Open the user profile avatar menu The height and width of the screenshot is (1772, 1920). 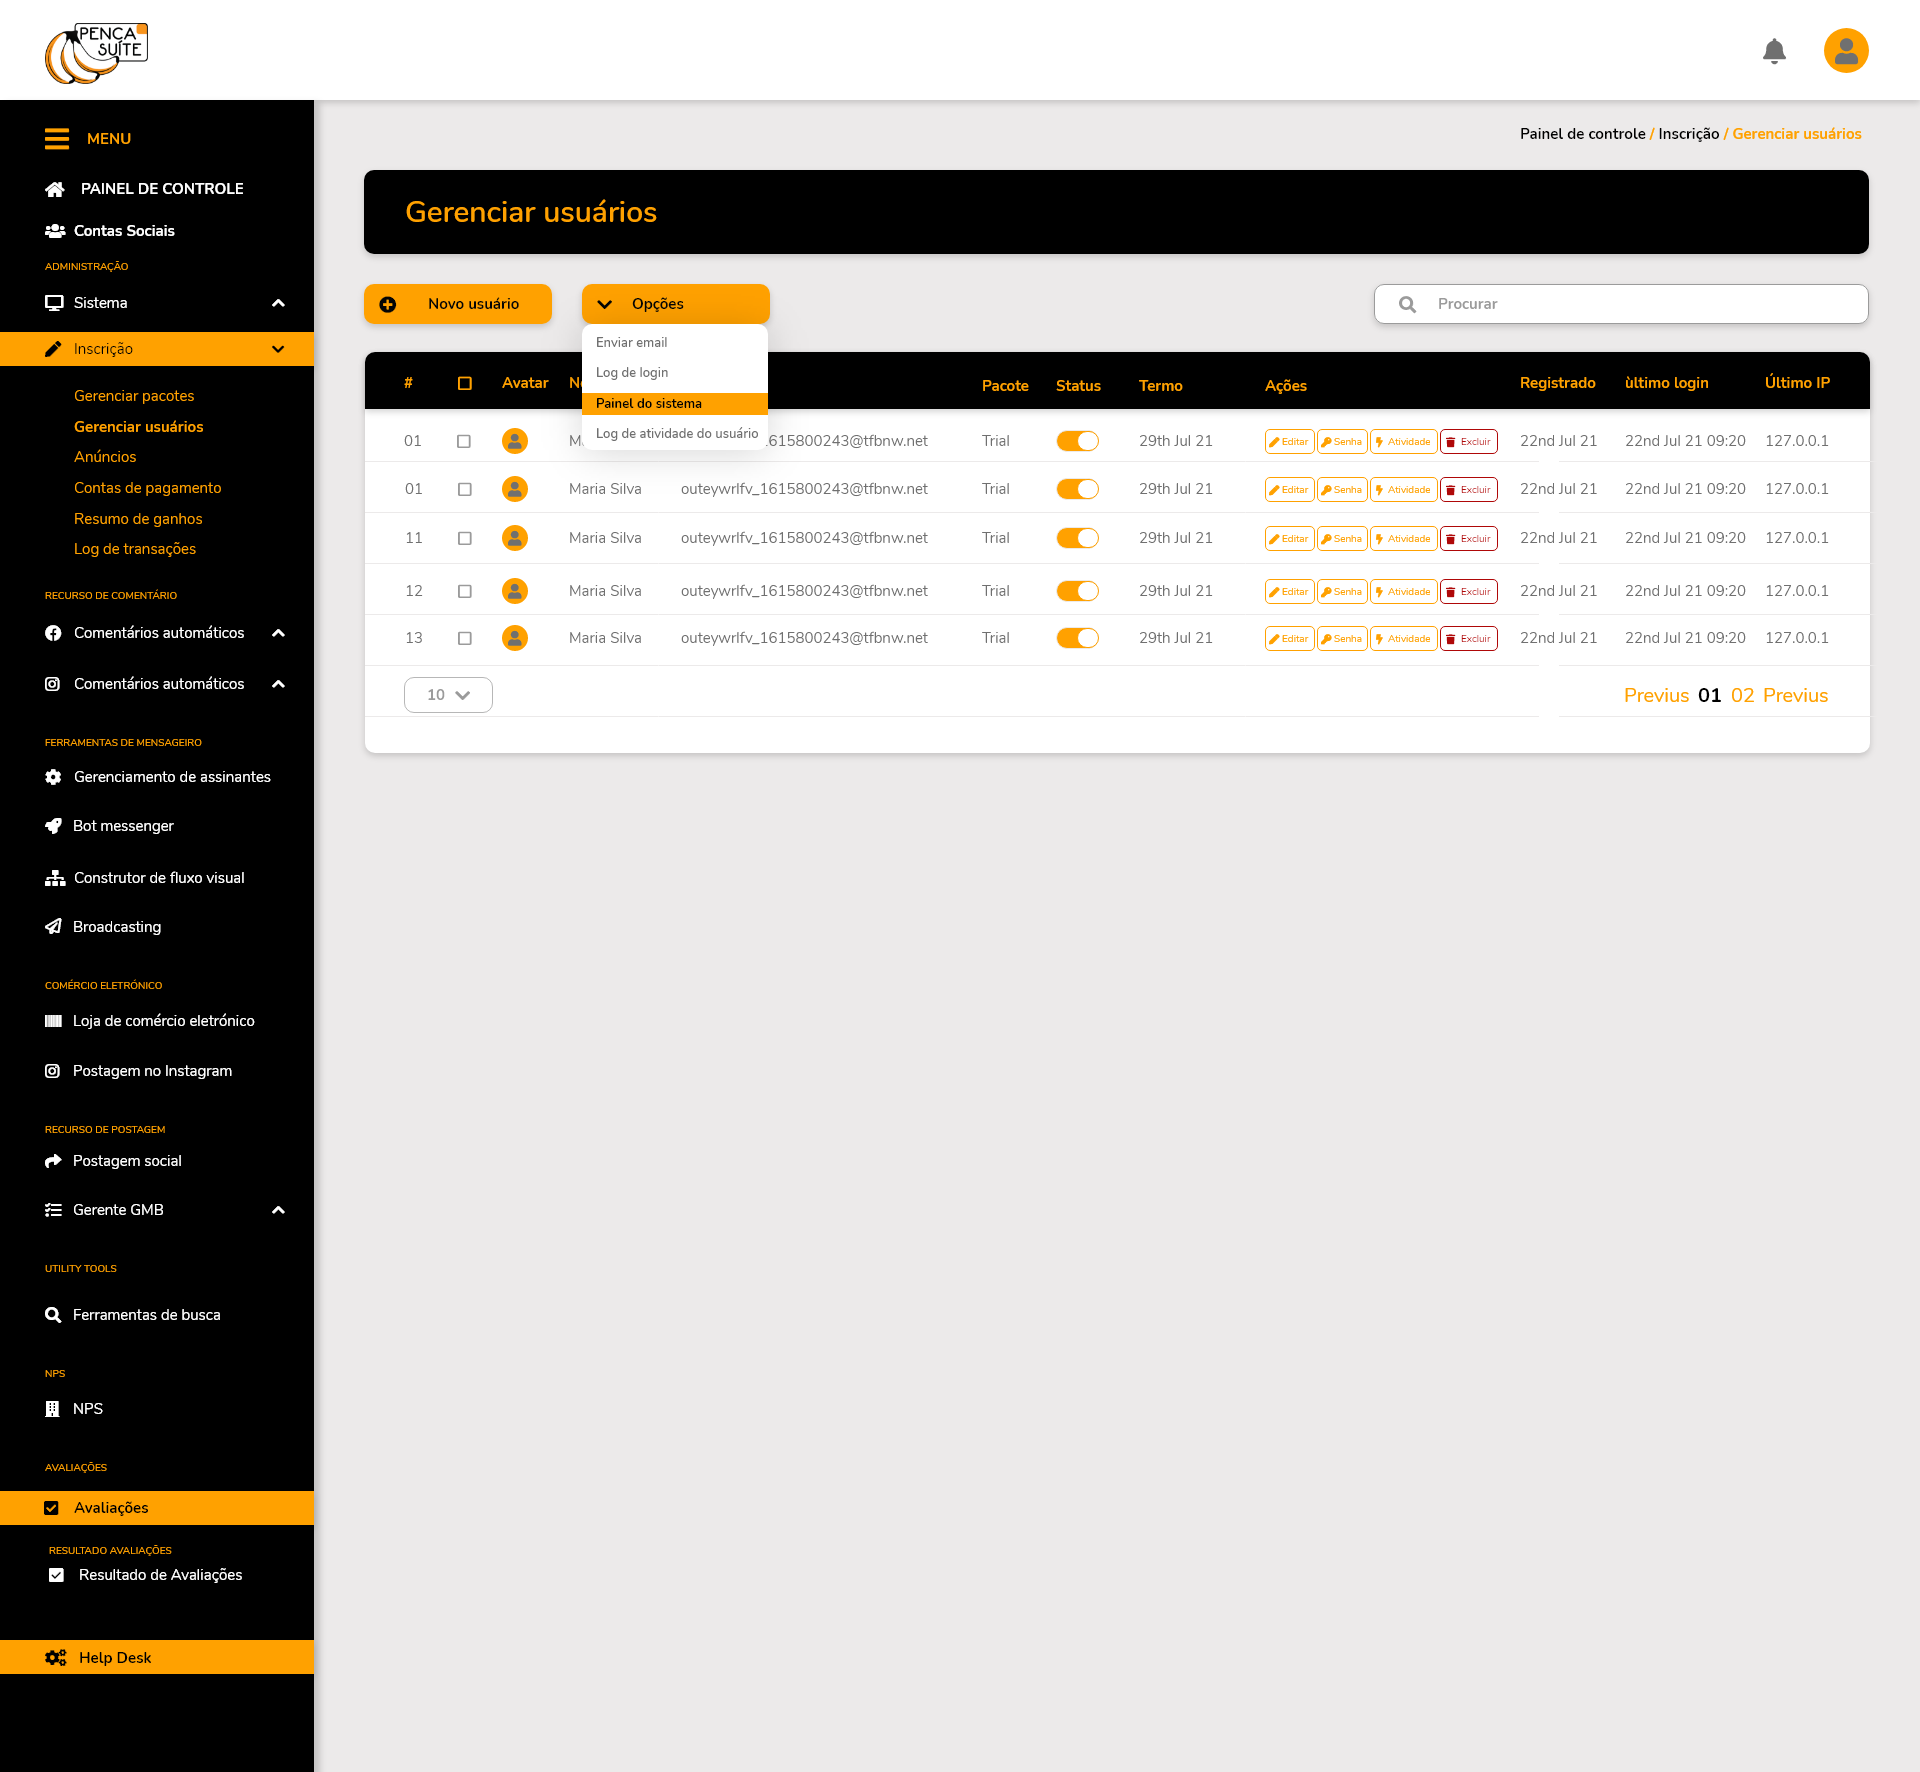pos(1846,51)
